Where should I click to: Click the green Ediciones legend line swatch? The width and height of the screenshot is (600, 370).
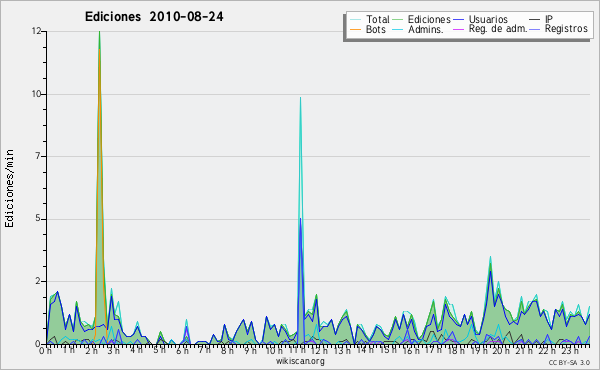398,19
